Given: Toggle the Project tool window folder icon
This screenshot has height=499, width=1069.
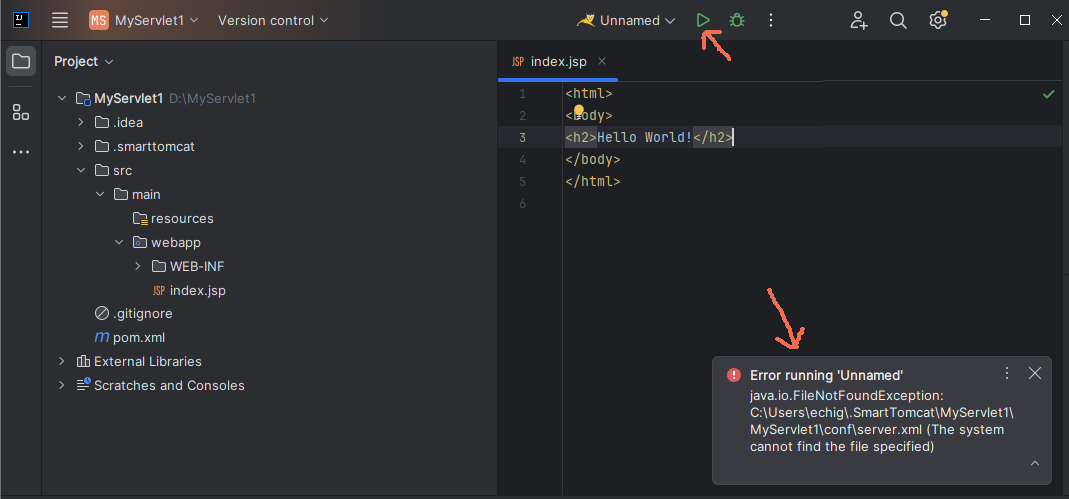Looking at the screenshot, I should [x=20, y=62].
